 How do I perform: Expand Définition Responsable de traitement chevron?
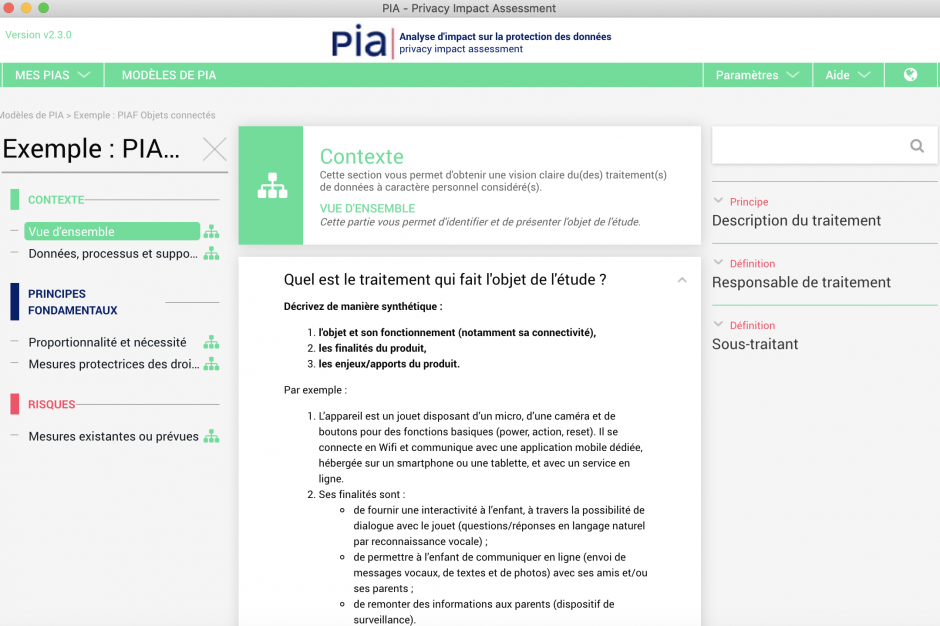pyautogui.click(x=718, y=263)
